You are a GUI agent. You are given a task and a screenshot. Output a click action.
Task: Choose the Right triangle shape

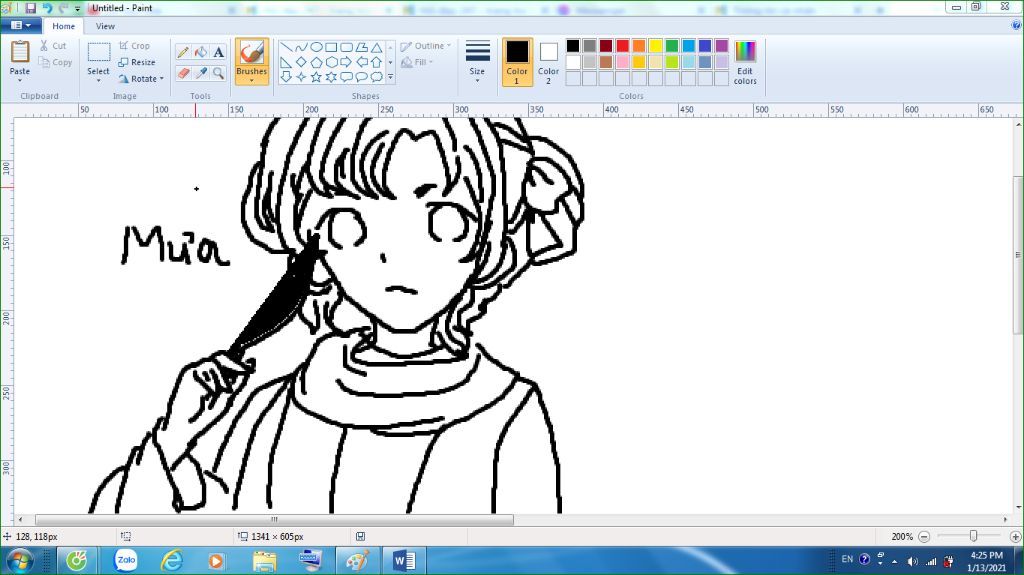pos(286,62)
